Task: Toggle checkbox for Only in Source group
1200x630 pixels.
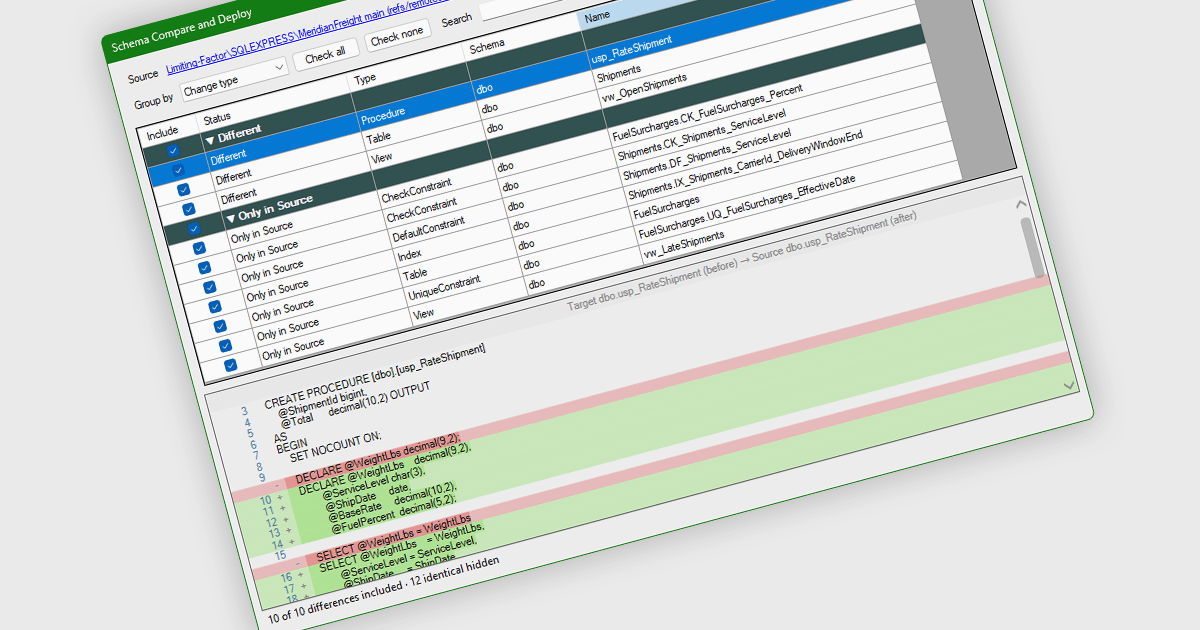Action: click(194, 228)
